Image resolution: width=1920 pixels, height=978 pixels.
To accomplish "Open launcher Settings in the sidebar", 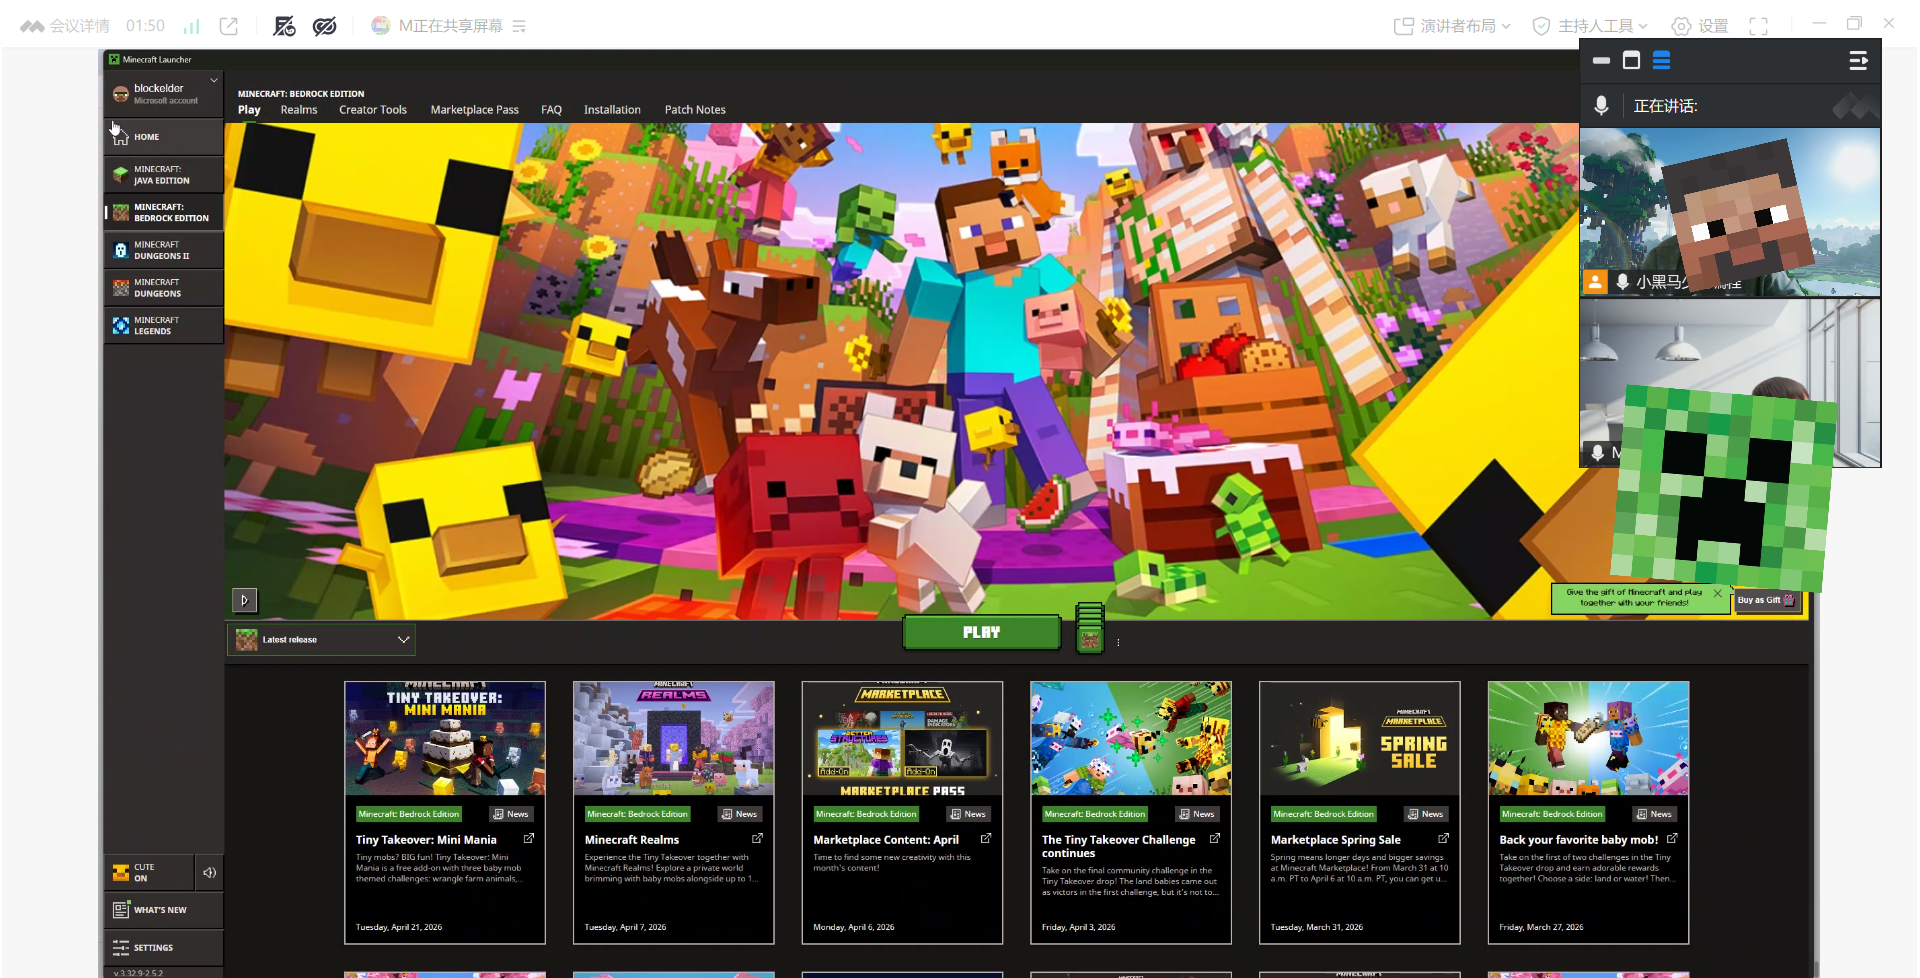I will (x=164, y=947).
